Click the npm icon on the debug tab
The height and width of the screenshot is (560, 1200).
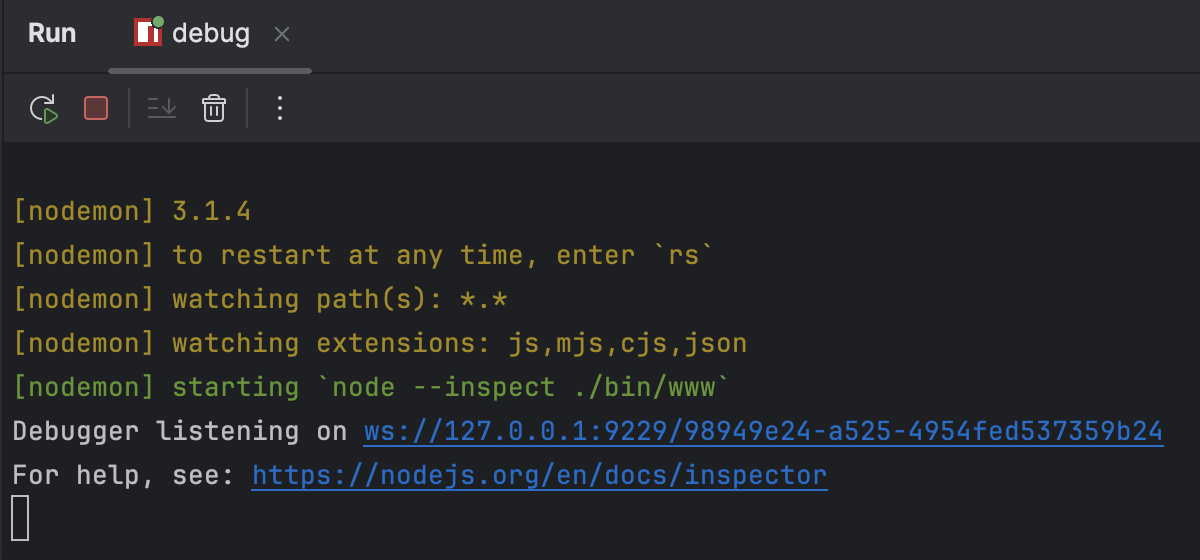click(147, 33)
